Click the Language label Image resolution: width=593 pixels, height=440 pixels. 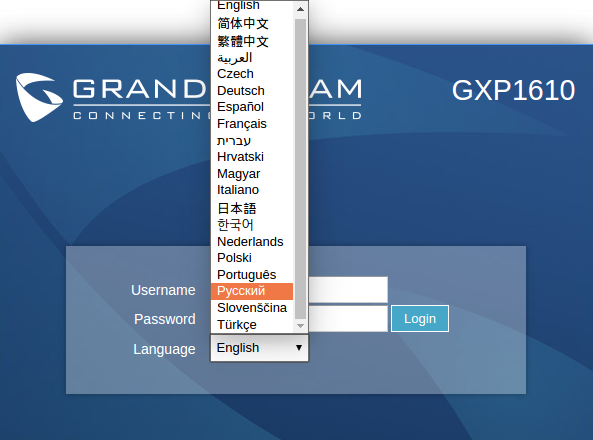pos(164,349)
